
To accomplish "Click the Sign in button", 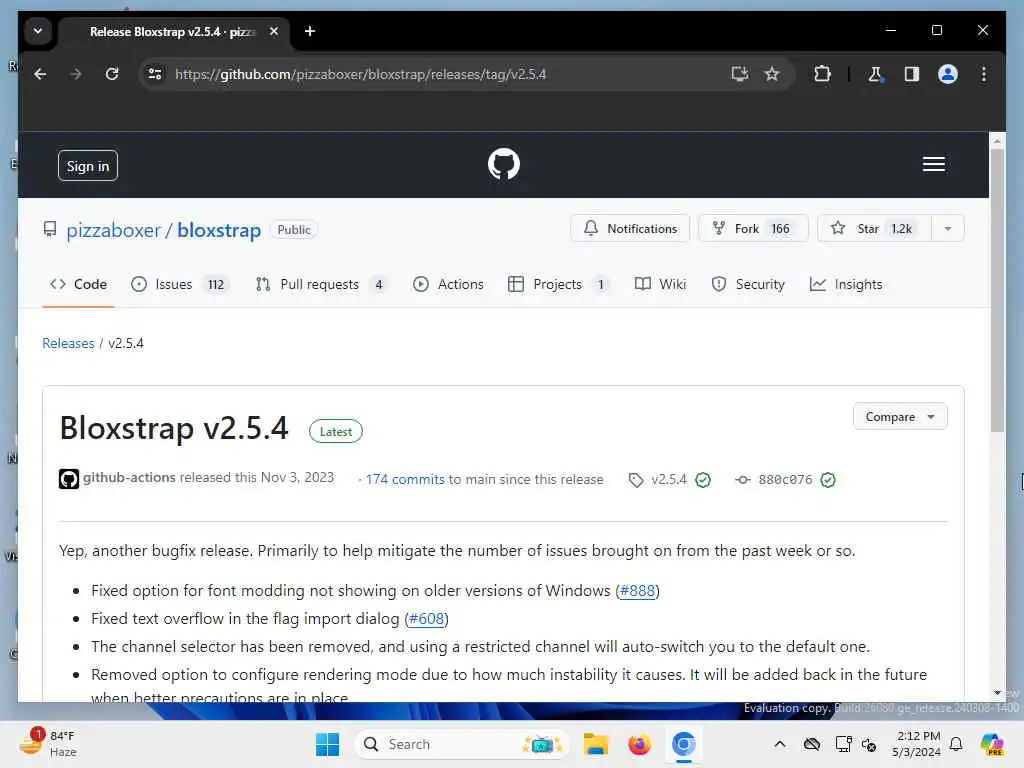I will [x=88, y=166].
